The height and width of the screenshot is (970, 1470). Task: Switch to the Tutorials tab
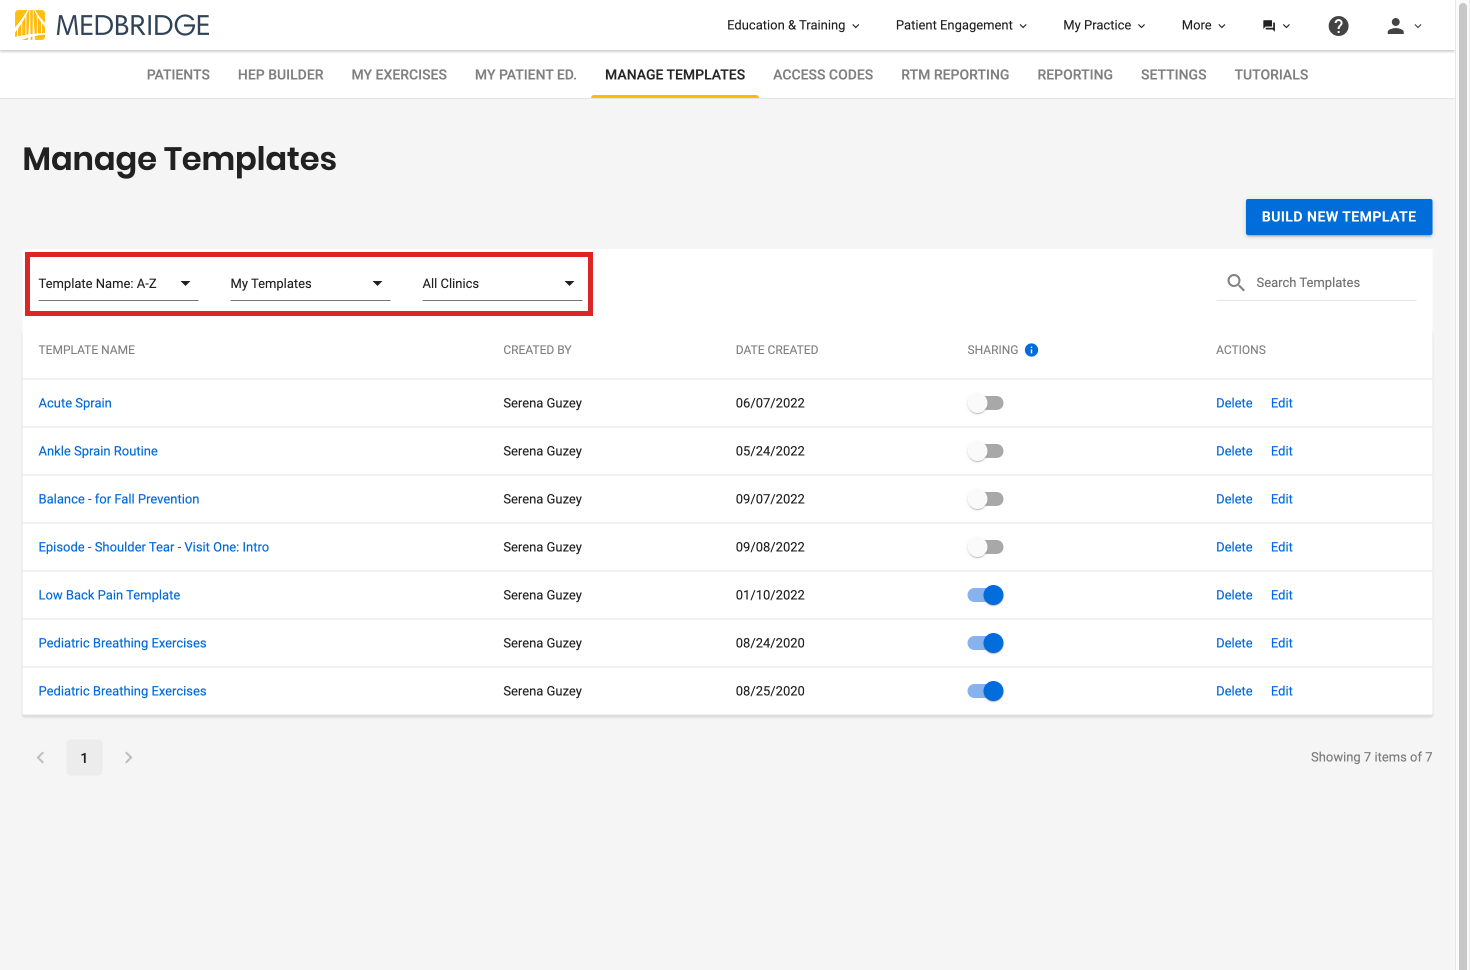click(x=1271, y=75)
